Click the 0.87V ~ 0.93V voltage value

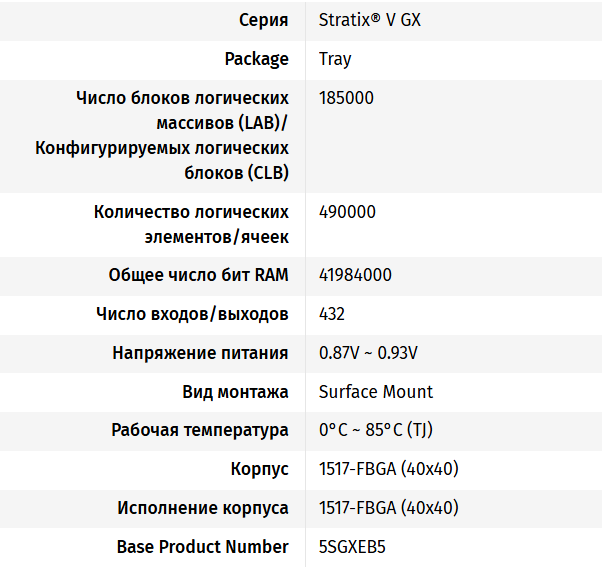(x=368, y=353)
